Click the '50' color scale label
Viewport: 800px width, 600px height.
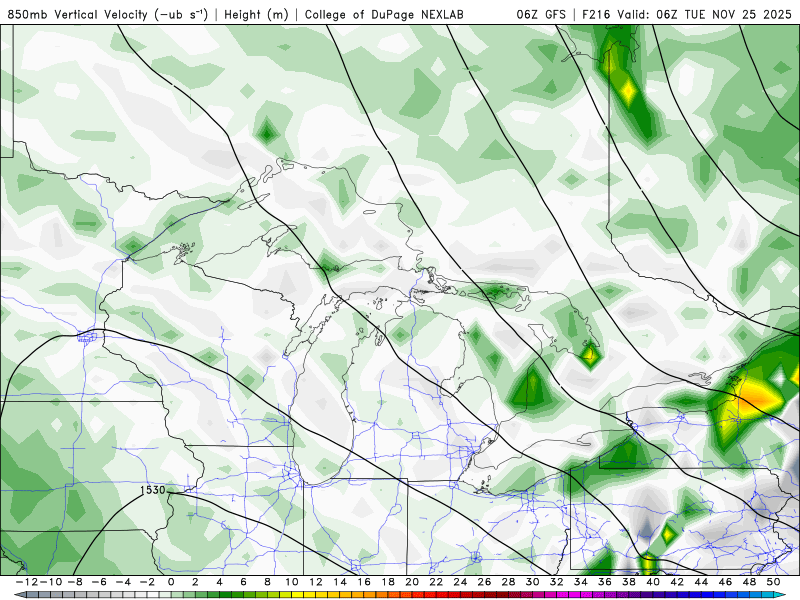click(x=773, y=582)
